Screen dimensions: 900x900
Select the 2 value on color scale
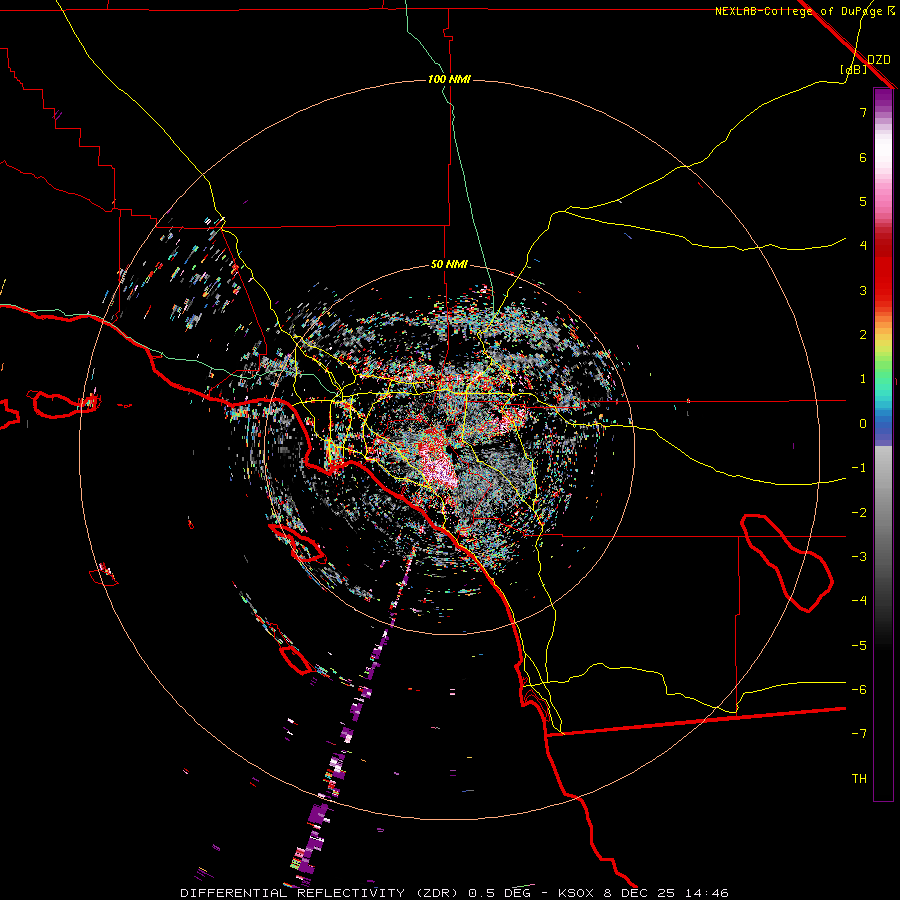(x=863, y=335)
